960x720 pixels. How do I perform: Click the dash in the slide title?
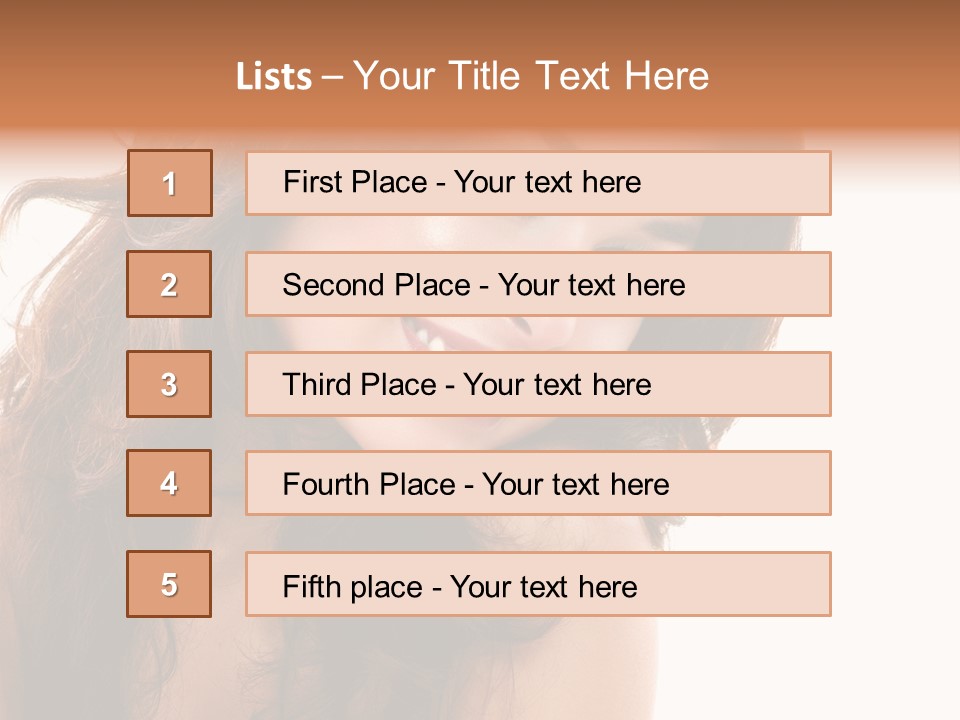333,77
